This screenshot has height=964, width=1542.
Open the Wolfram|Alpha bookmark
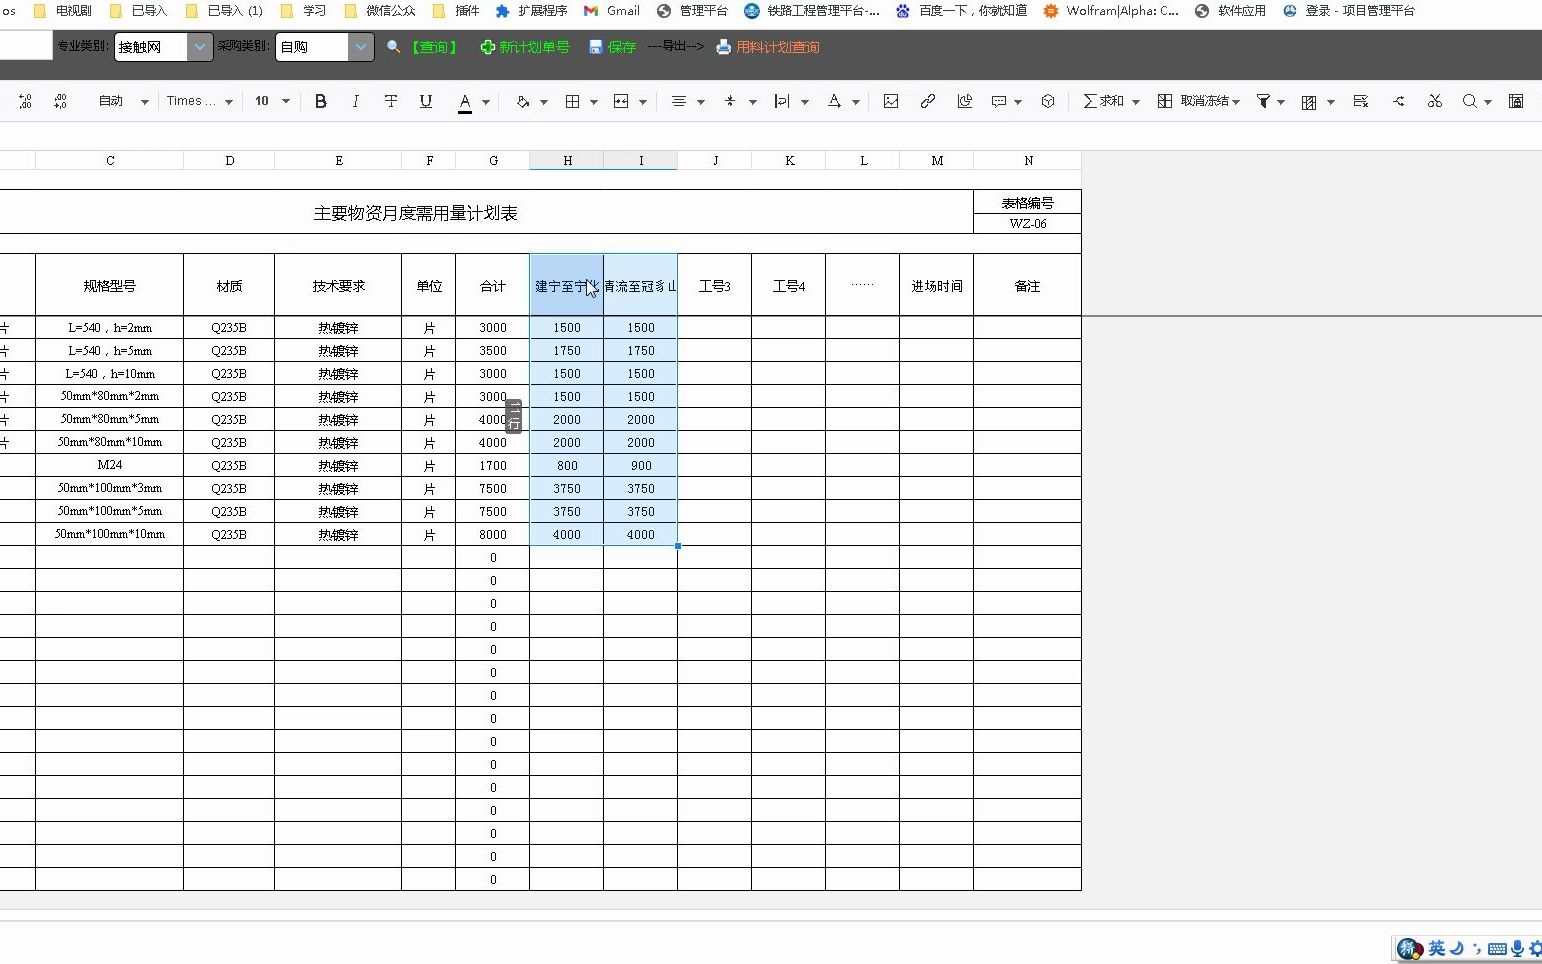pyautogui.click(x=1111, y=10)
